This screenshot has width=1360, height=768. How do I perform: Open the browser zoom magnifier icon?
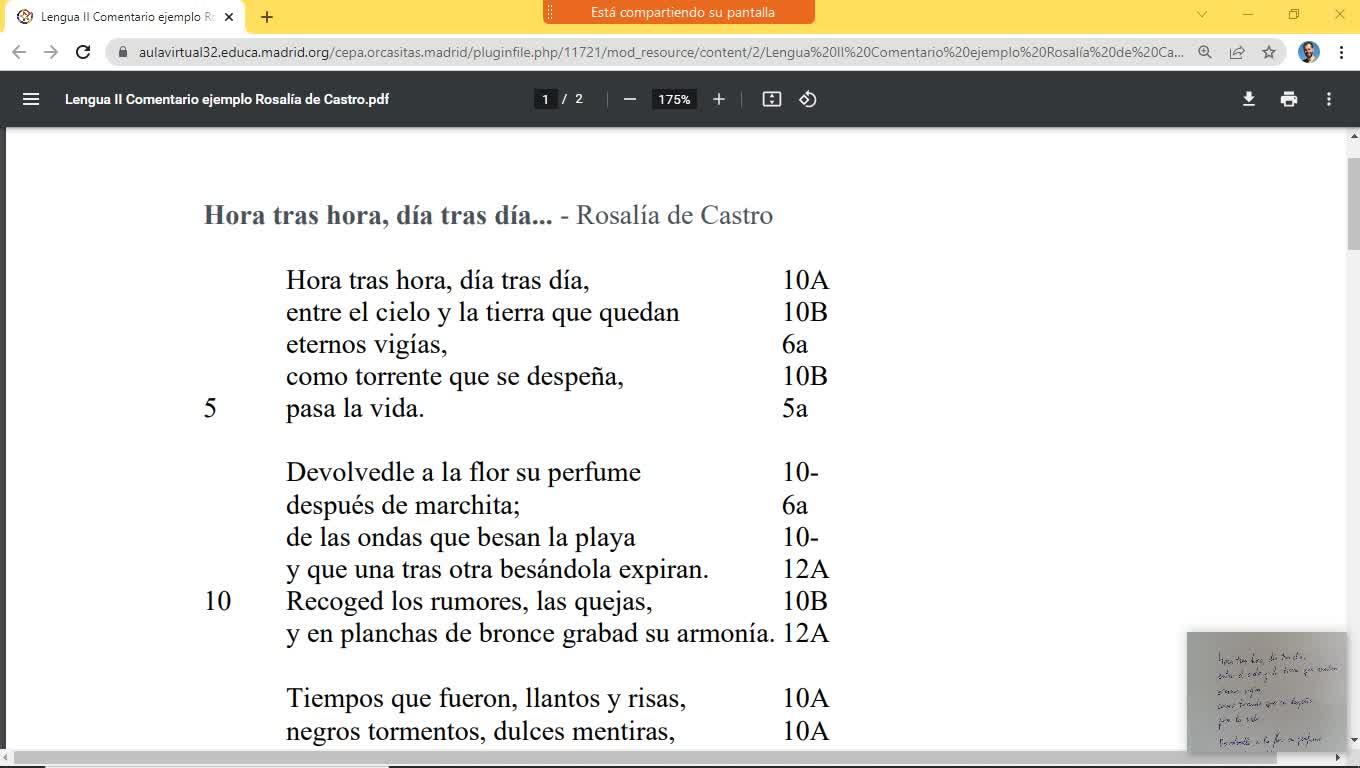pos(1205,52)
